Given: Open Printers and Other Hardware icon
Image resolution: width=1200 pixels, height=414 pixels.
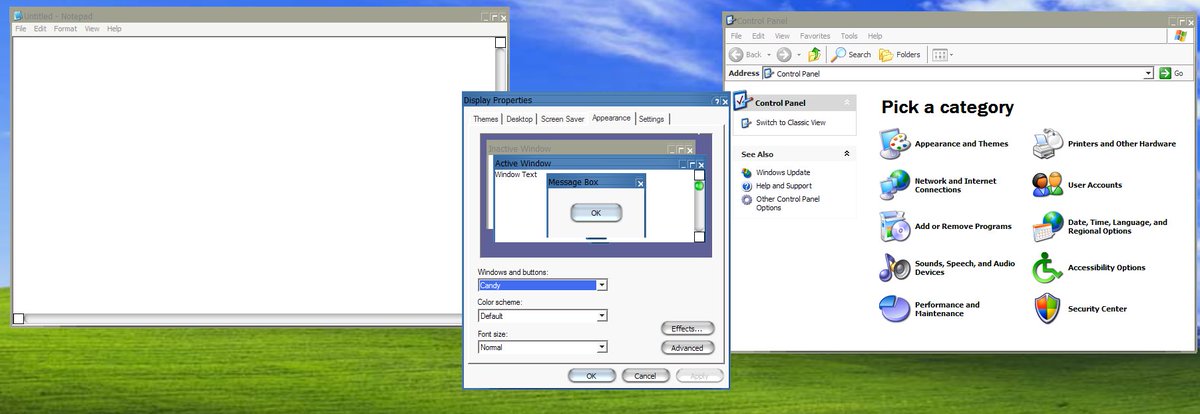Looking at the screenshot, I should click(1047, 144).
